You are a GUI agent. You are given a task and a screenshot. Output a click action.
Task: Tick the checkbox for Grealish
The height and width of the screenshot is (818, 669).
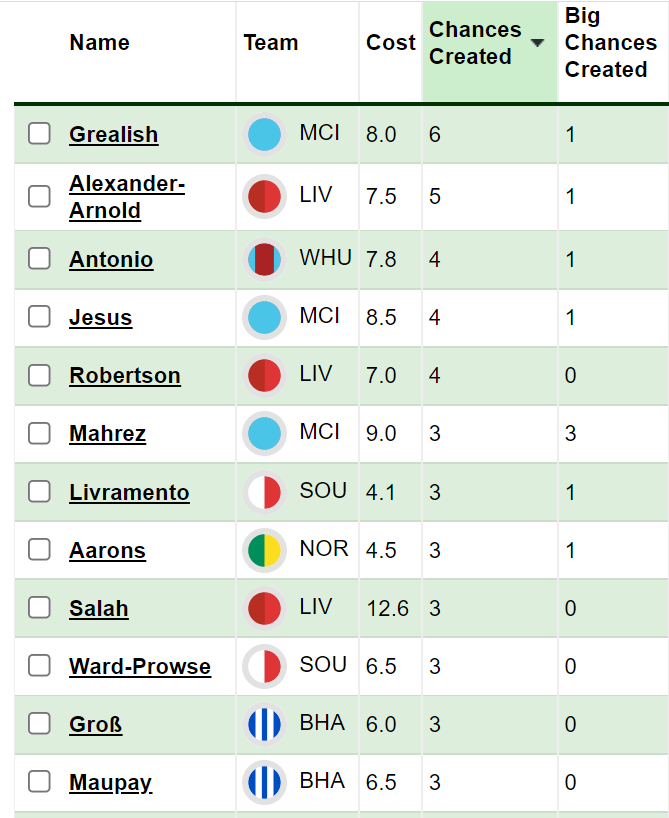39,134
